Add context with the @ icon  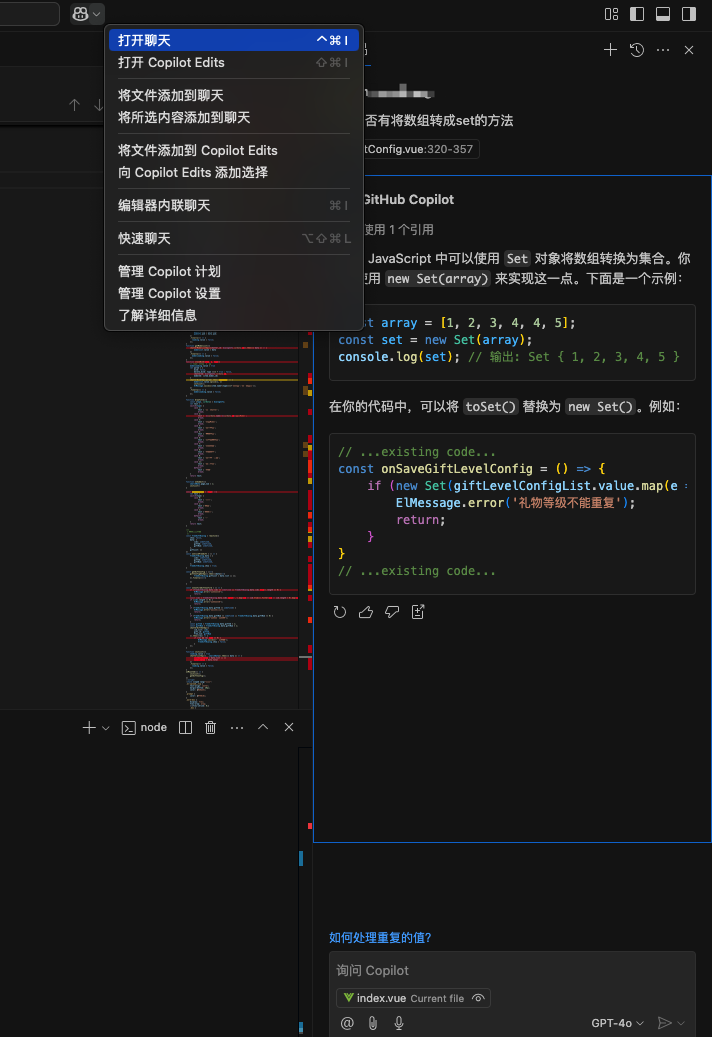point(347,1023)
